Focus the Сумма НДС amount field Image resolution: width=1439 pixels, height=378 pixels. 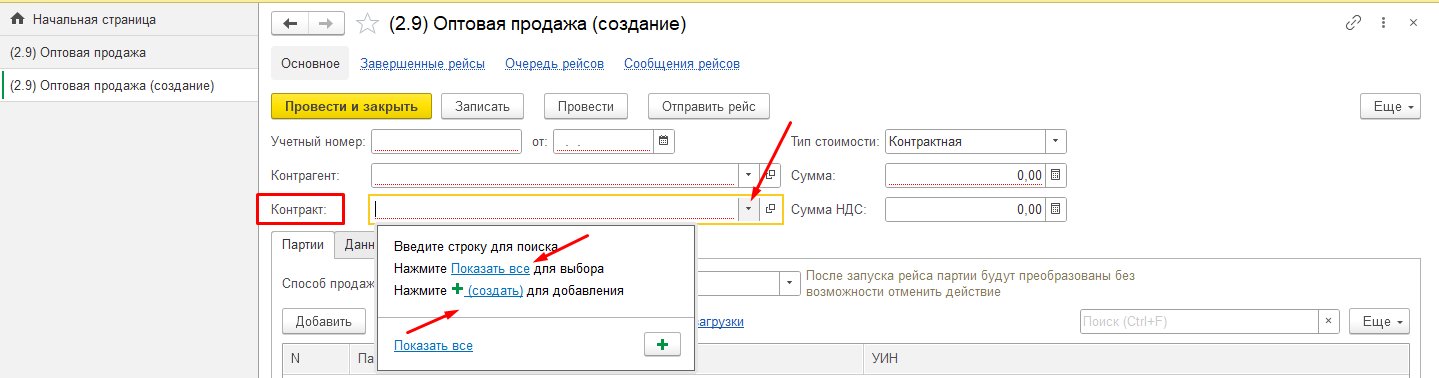click(965, 209)
